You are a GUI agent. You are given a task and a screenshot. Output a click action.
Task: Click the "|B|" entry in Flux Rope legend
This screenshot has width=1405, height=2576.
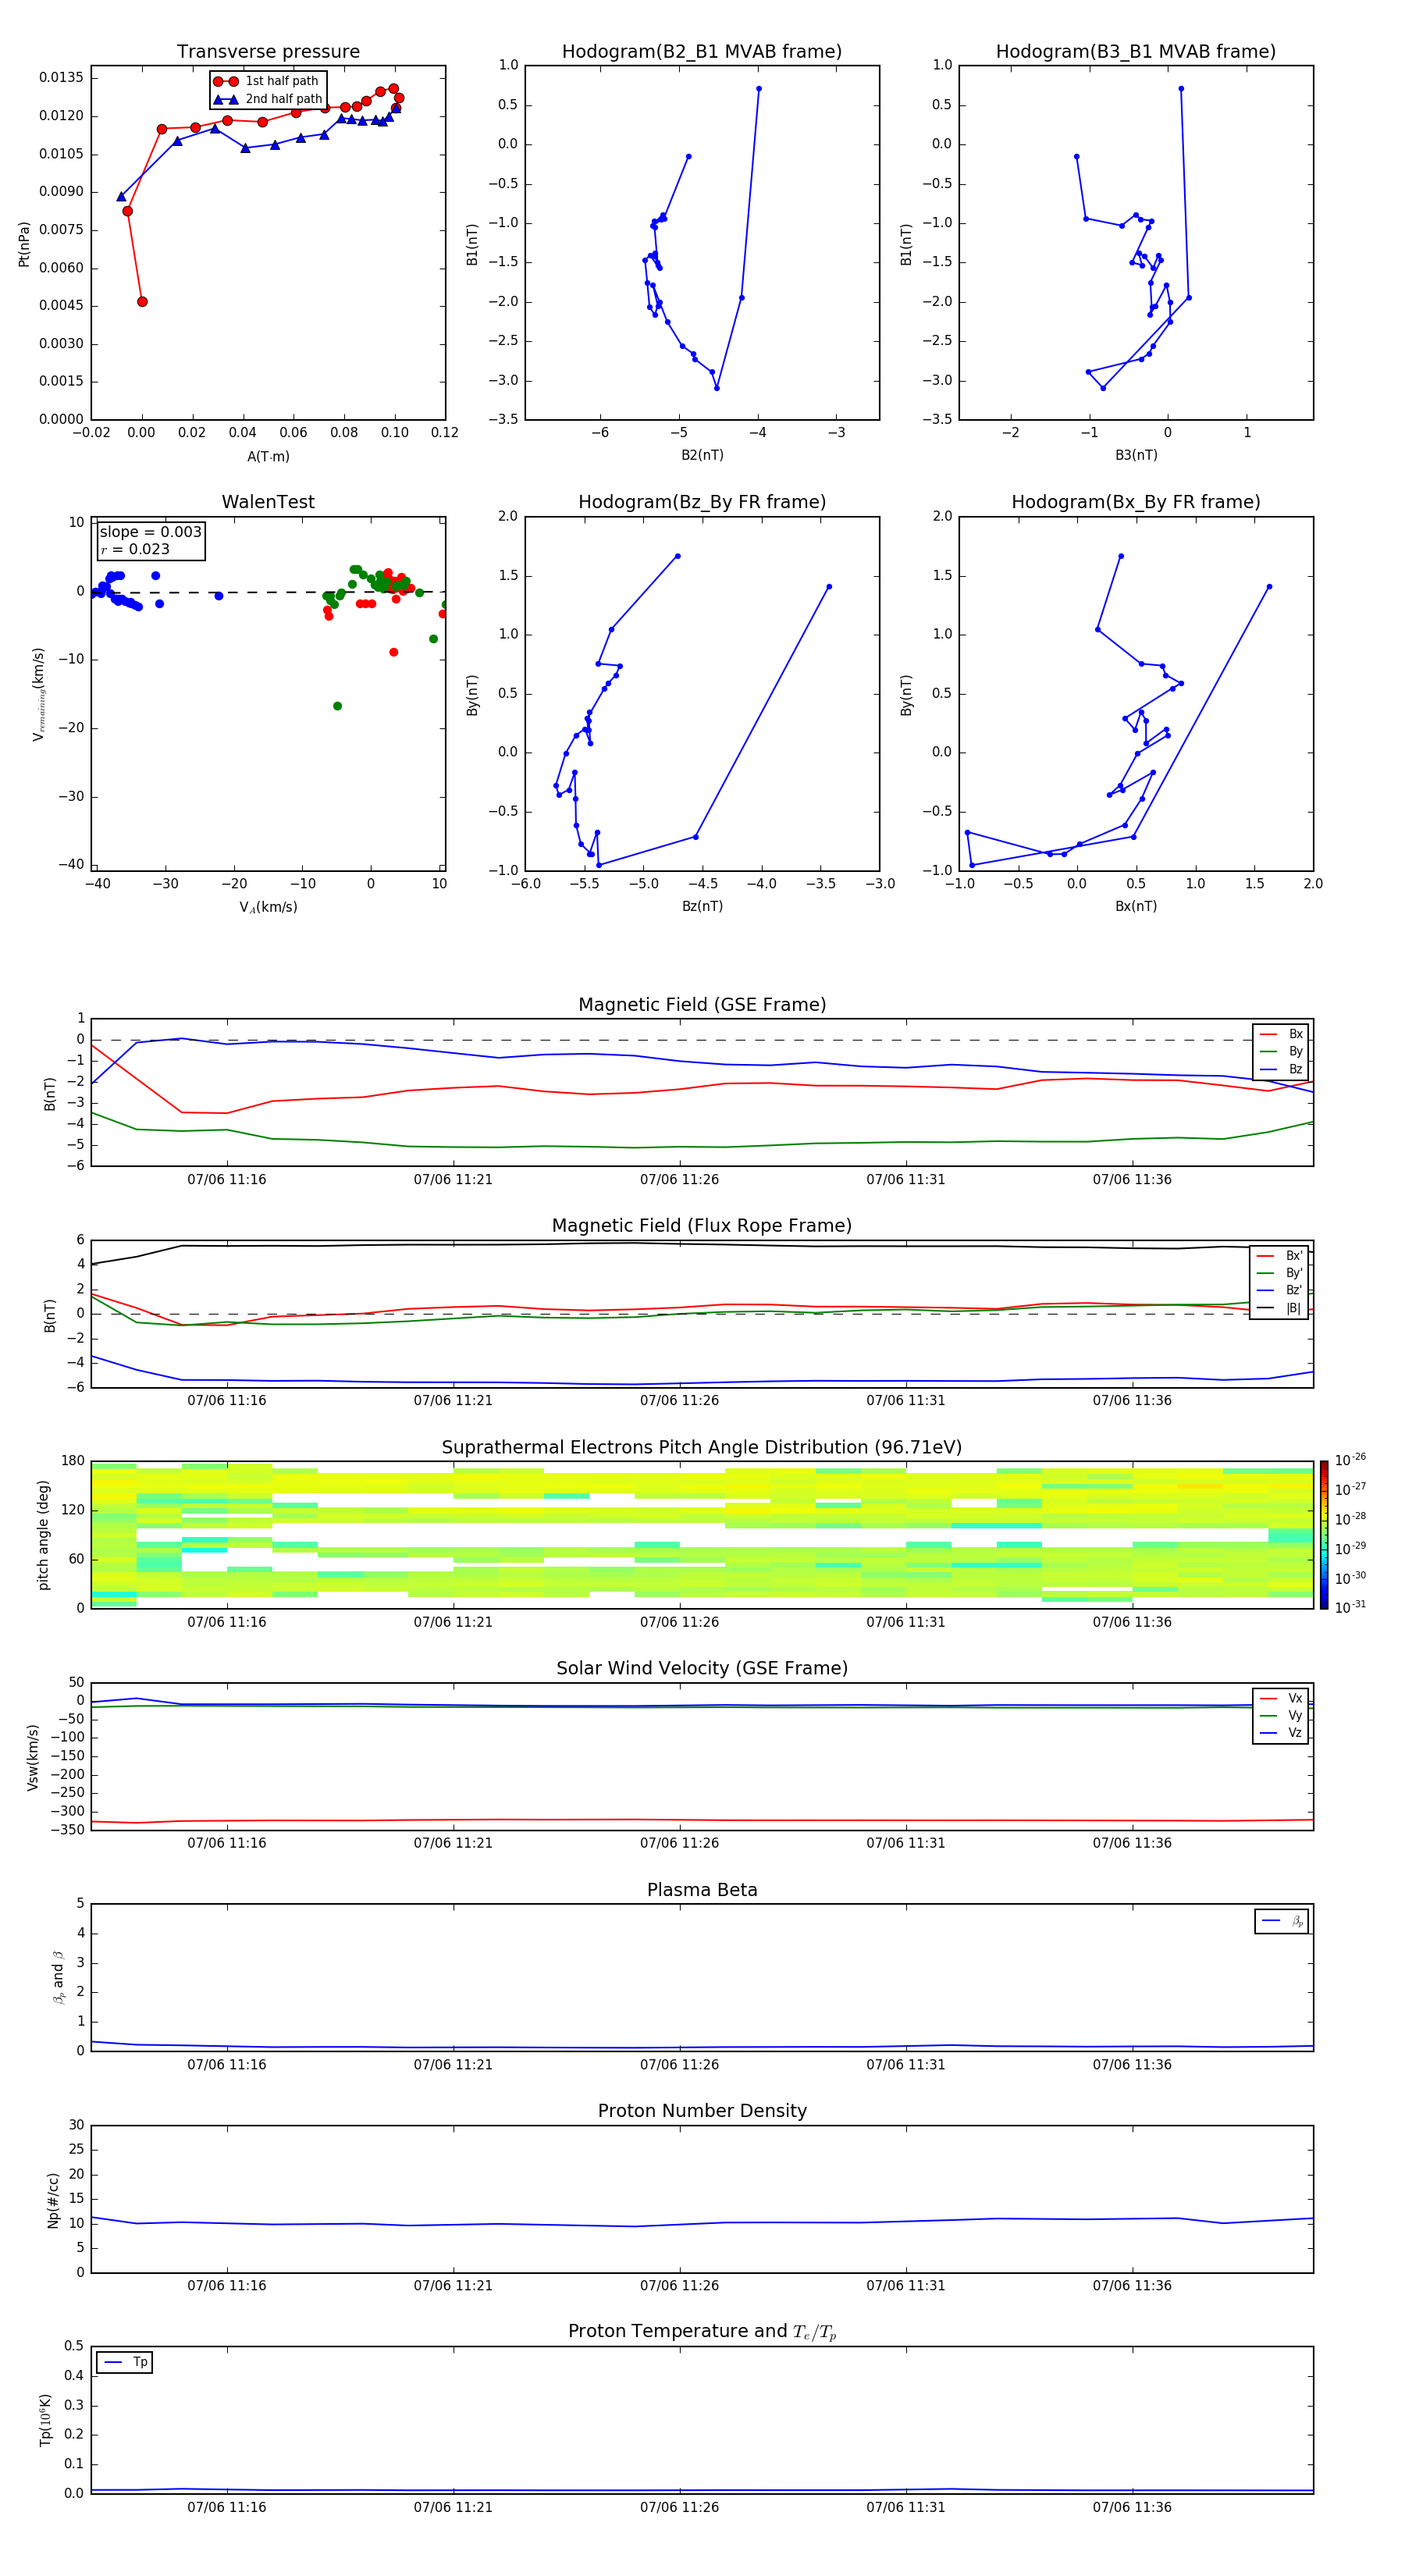tap(1280, 1308)
